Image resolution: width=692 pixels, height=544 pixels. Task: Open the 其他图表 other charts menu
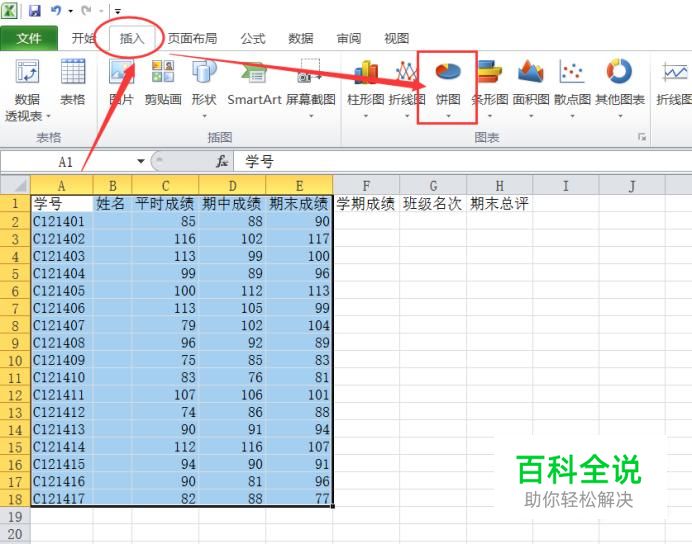tap(620, 88)
